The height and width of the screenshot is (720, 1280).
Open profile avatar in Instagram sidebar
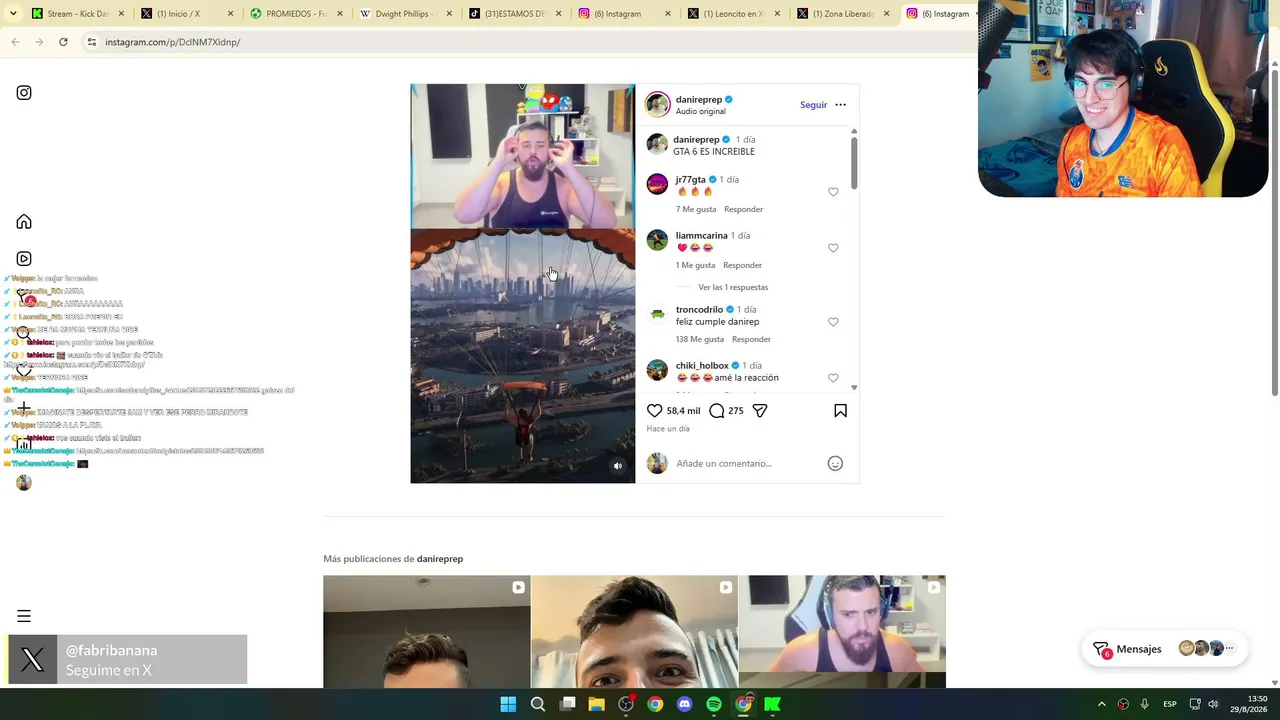pyautogui.click(x=24, y=483)
